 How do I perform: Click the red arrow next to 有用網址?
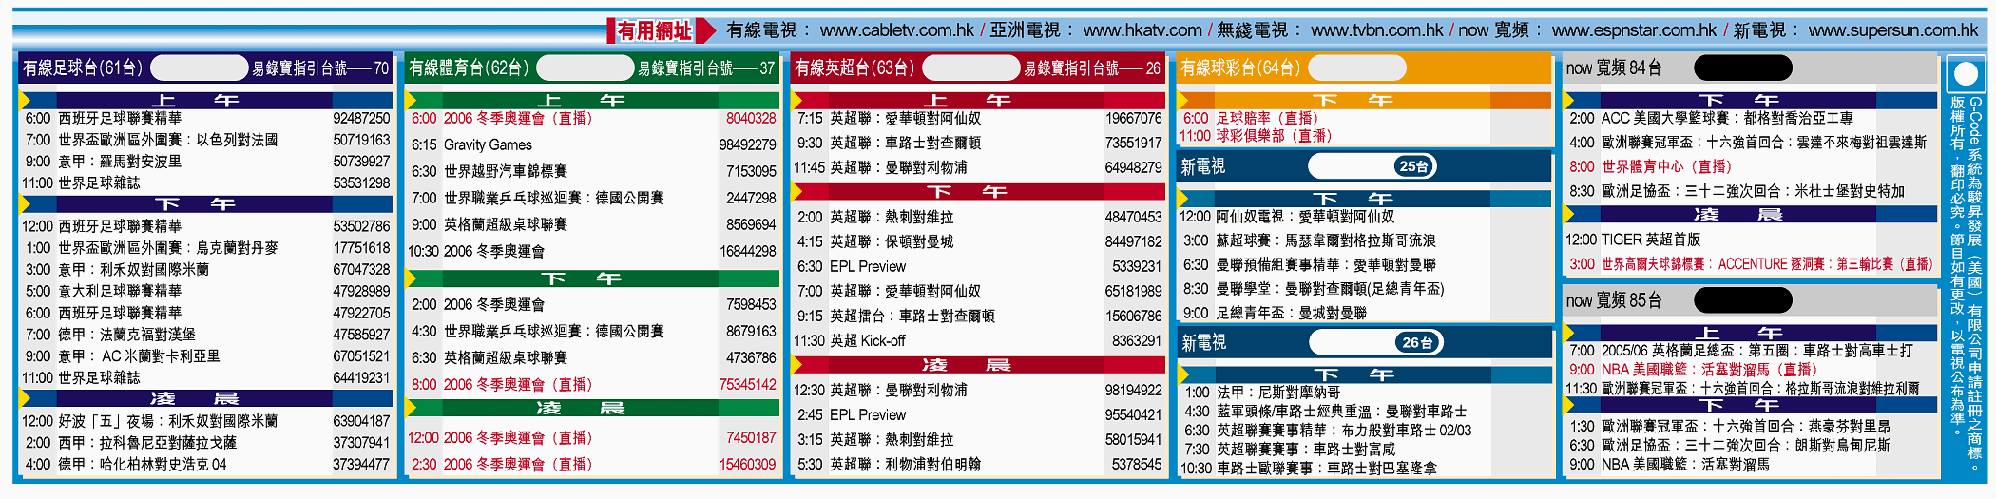click(705, 31)
